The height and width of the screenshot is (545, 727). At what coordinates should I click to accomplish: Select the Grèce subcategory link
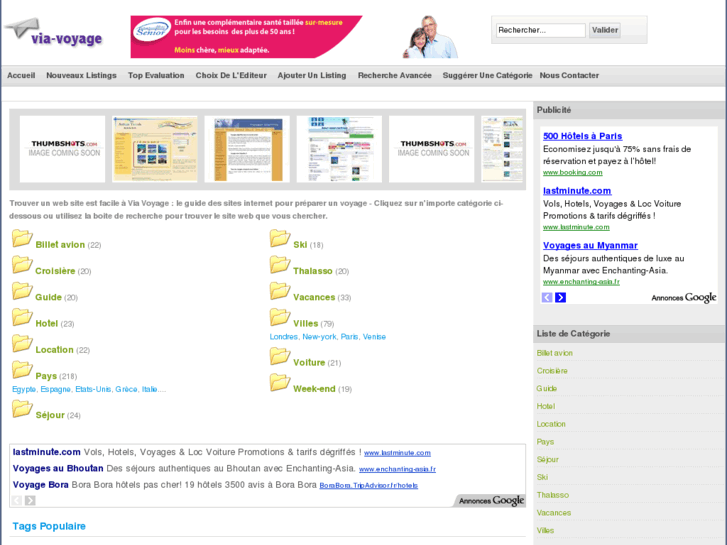[126, 389]
